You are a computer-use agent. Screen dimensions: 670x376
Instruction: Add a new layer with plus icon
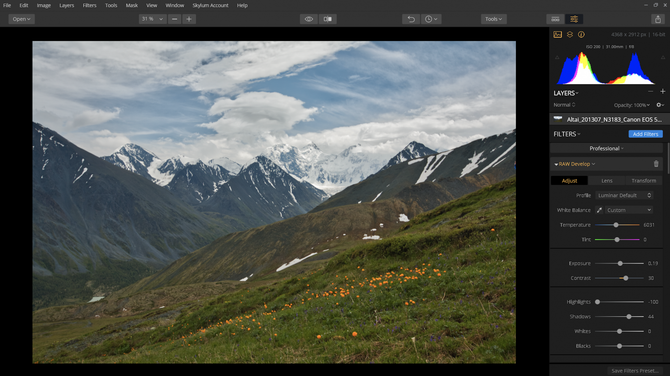662,91
